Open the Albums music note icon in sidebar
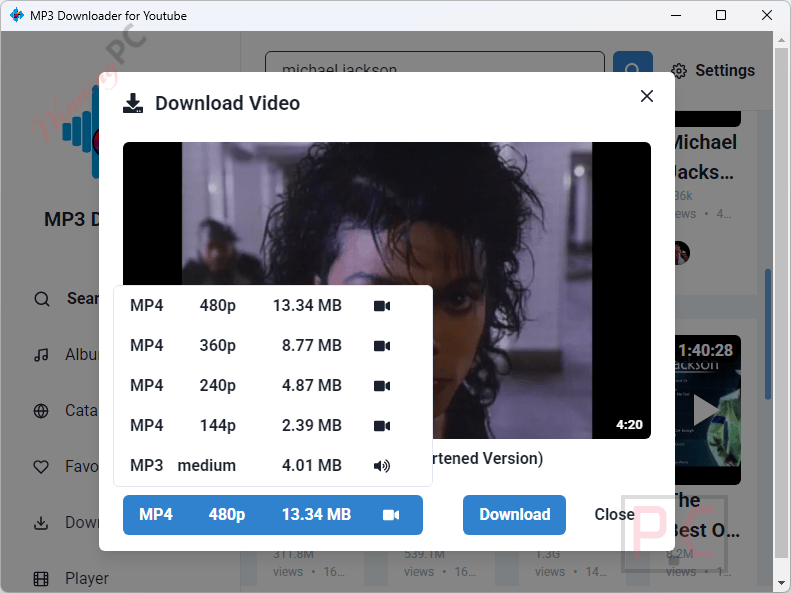The image size is (791, 593). 41,355
